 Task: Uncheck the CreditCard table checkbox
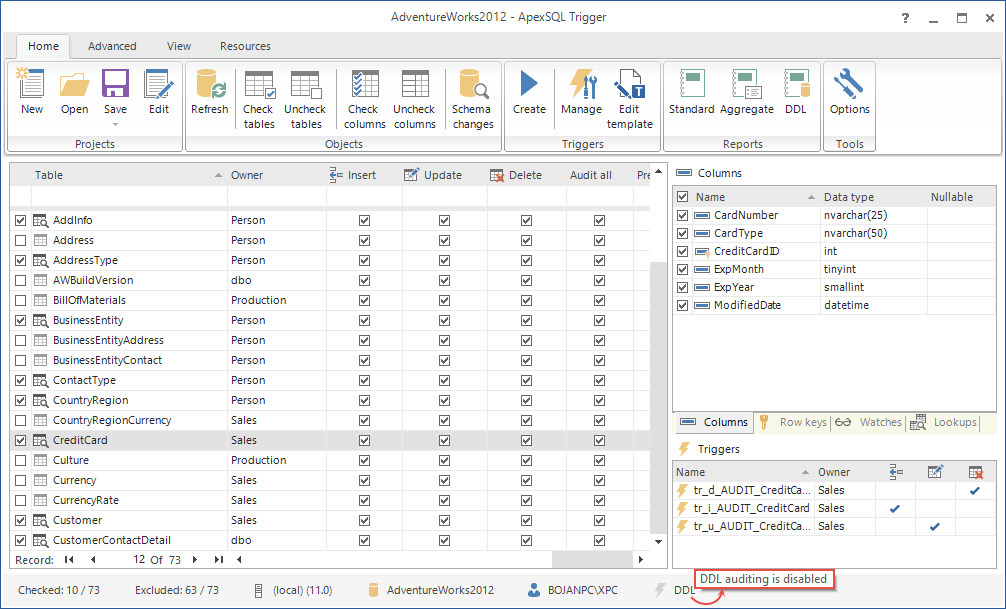coord(21,440)
